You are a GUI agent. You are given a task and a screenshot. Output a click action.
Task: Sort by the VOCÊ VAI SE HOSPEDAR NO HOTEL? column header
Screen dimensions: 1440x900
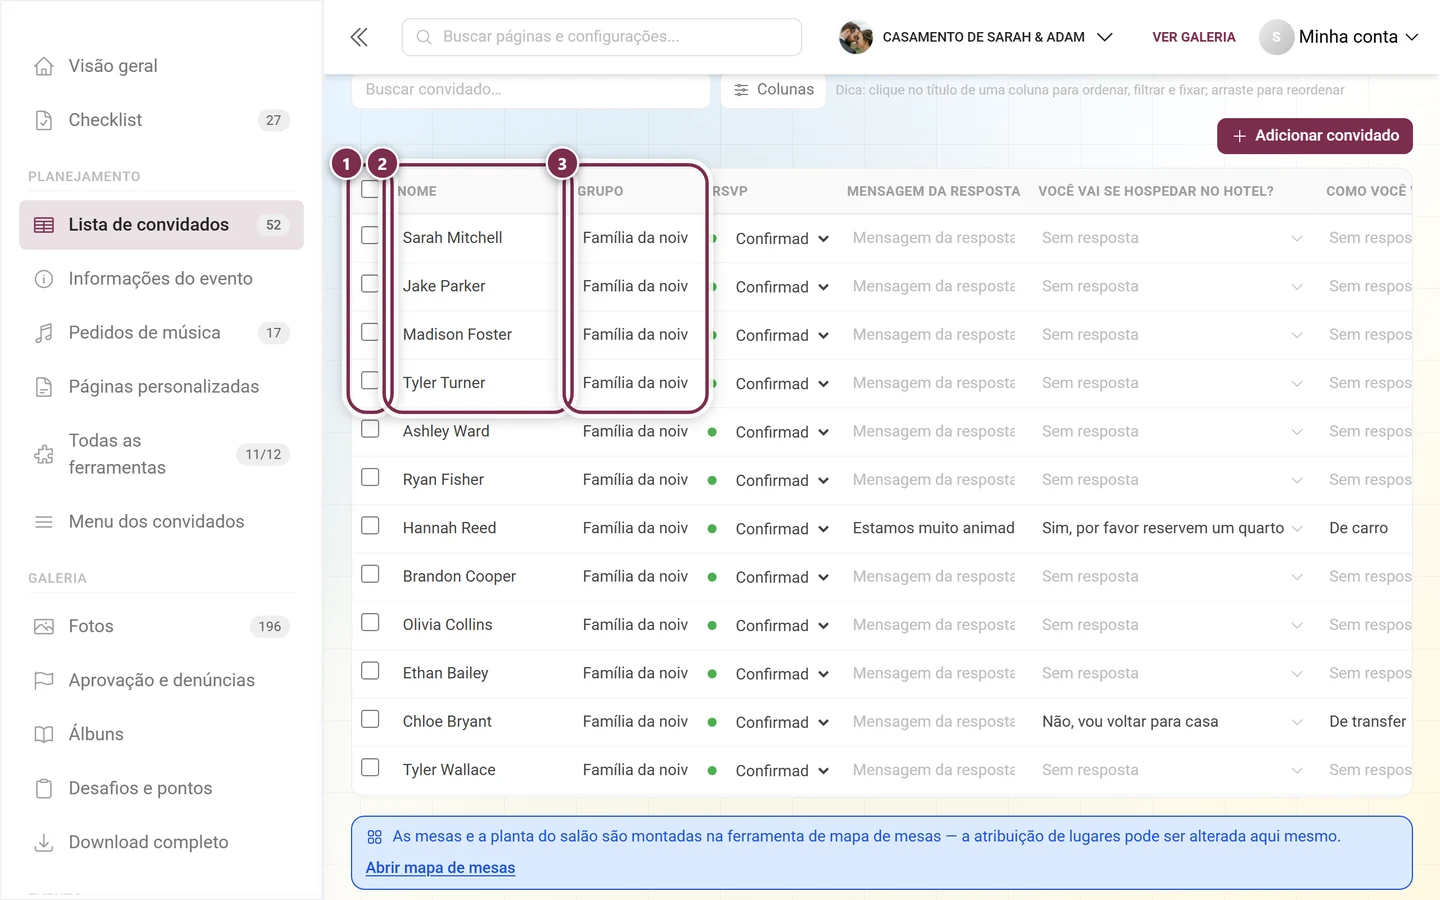1156,191
